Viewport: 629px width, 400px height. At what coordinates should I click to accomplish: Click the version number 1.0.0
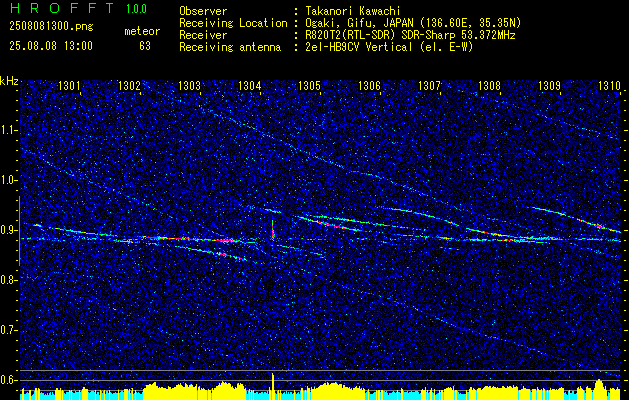[x=136, y=9]
